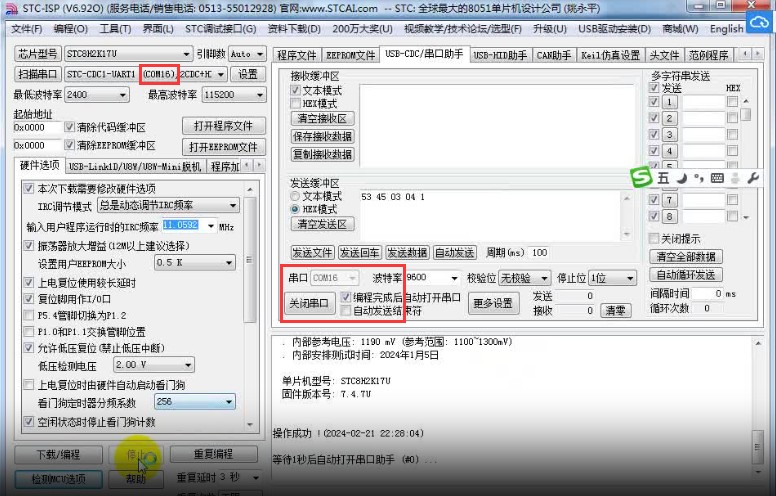Image resolution: width=776 pixels, height=496 pixels.
Task: Click right scroll arrow of 硬件选项 tab strip
Action: pos(259,165)
